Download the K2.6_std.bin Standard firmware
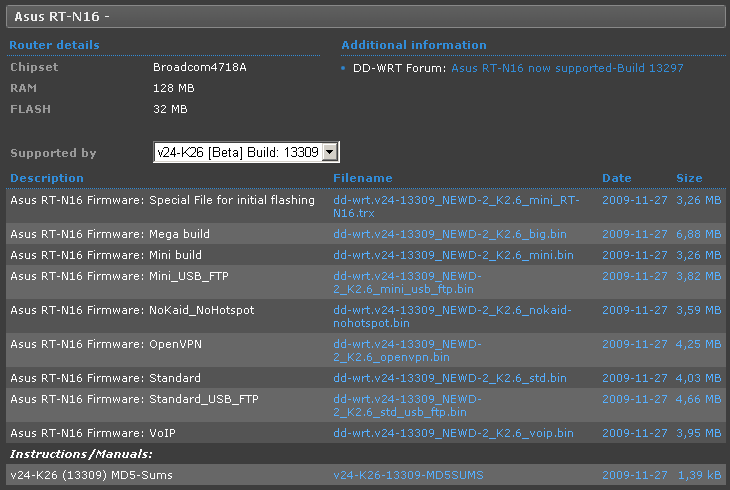Screen dimensions: 730x490 (x=450, y=378)
